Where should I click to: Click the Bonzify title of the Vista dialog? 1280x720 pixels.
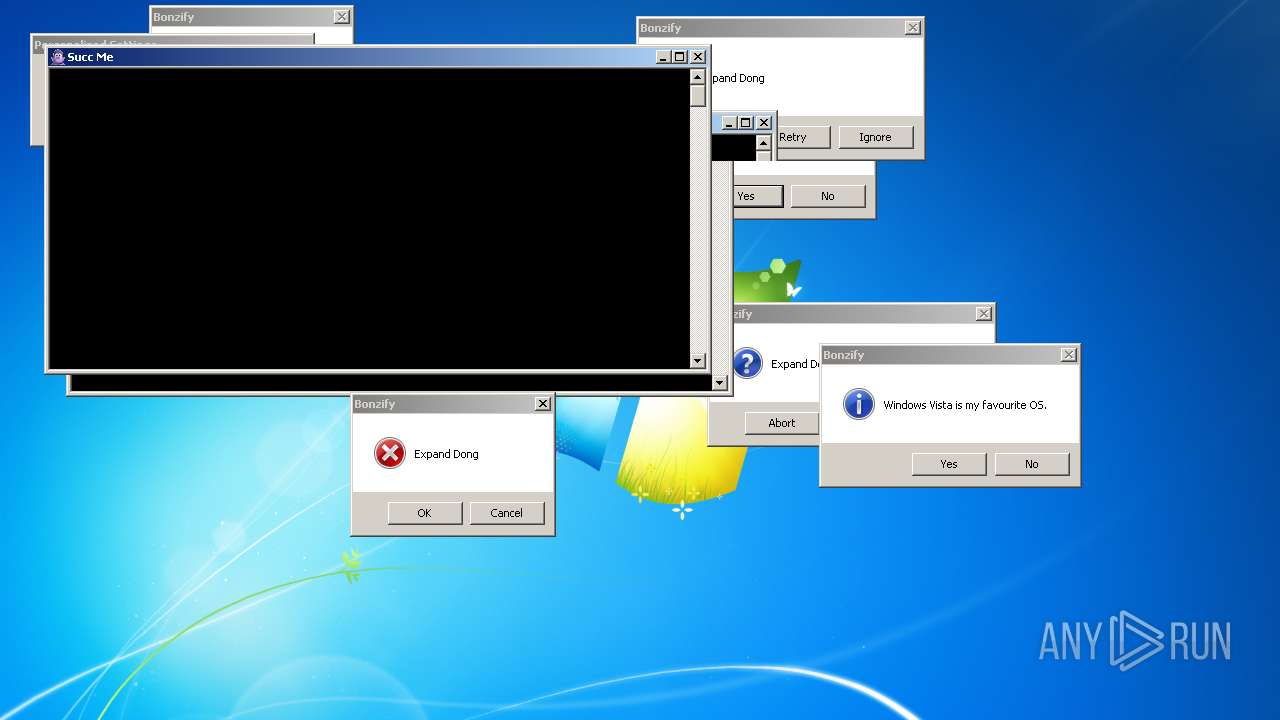[x=844, y=355]
